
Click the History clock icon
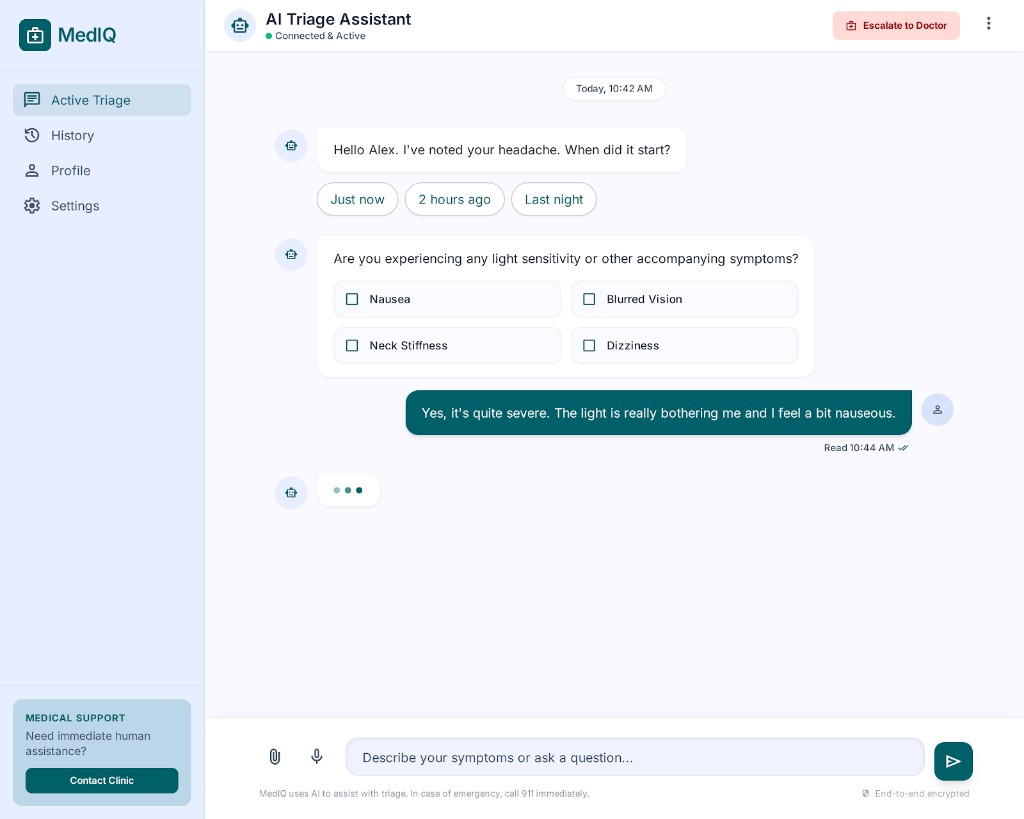32,135
